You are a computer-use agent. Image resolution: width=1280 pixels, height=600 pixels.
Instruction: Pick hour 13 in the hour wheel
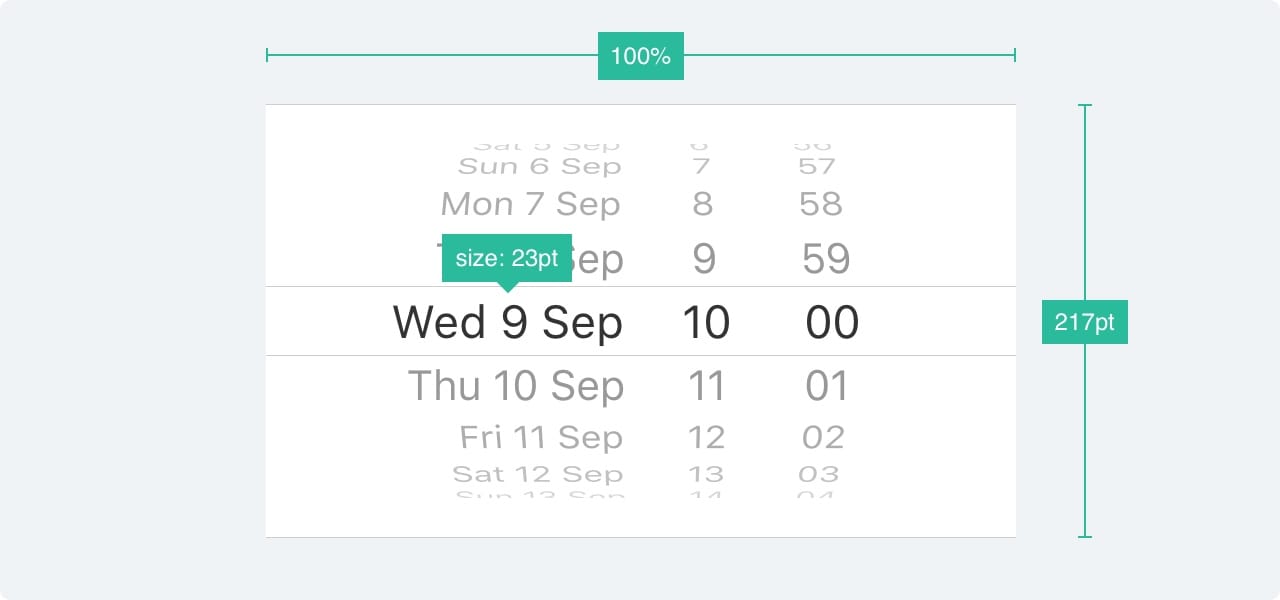pyautogui.click(x=706, y=473)
